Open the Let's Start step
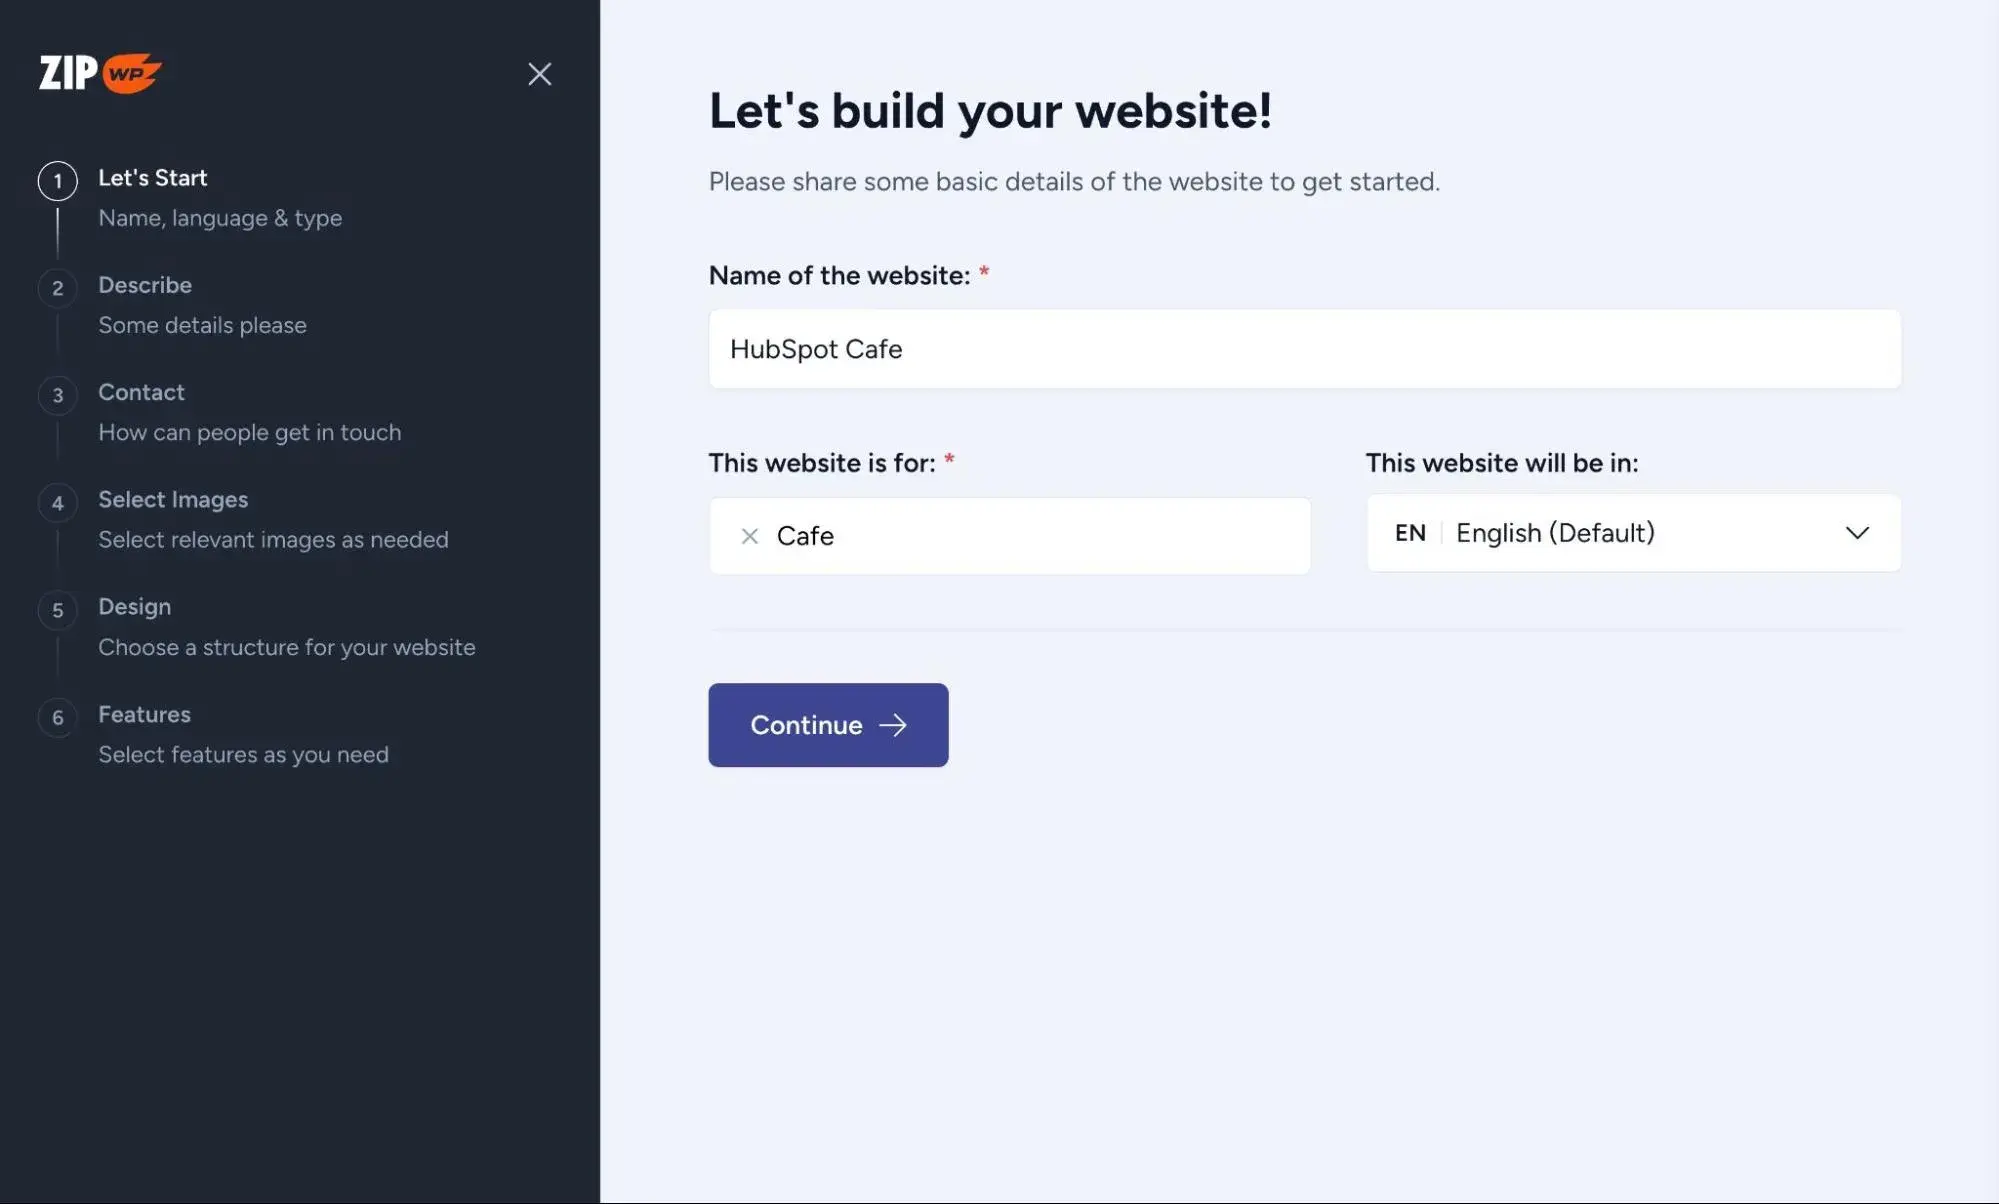Viewport: 1999px width, 1204px height. [153, 178]
